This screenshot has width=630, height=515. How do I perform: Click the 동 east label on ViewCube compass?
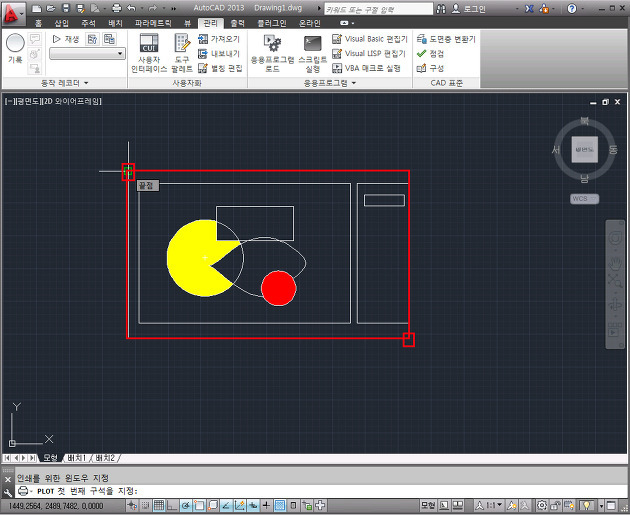click(x=613, y=149)
